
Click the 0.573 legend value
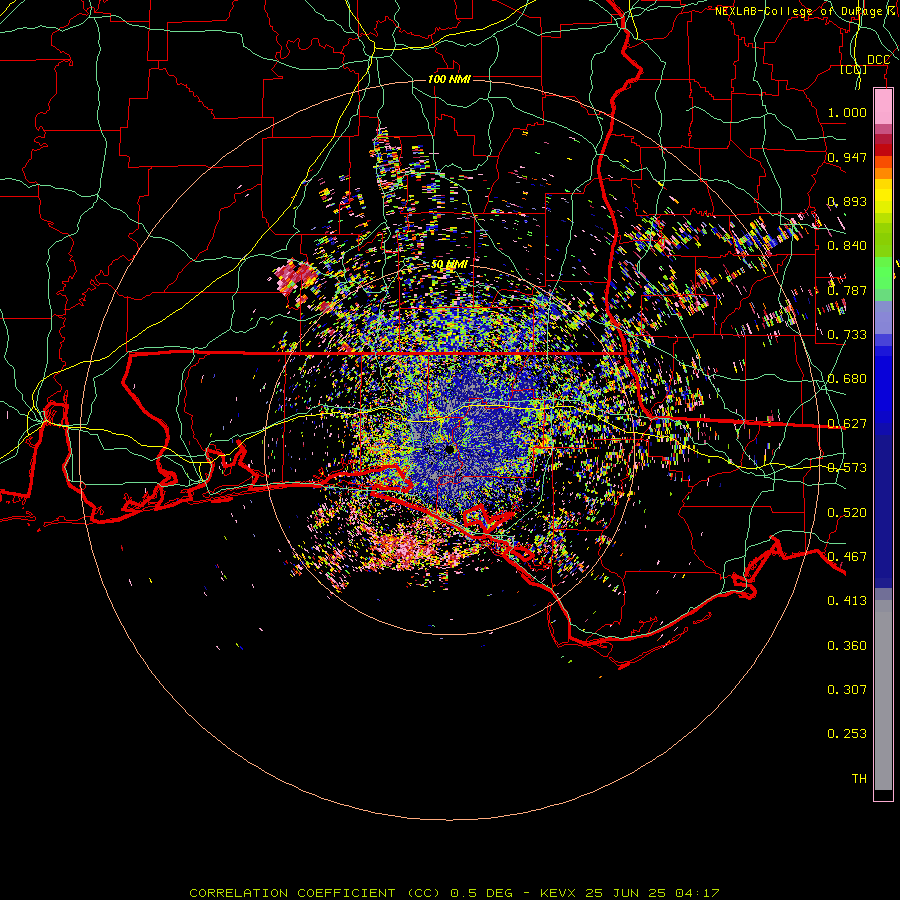coord(847,468)
